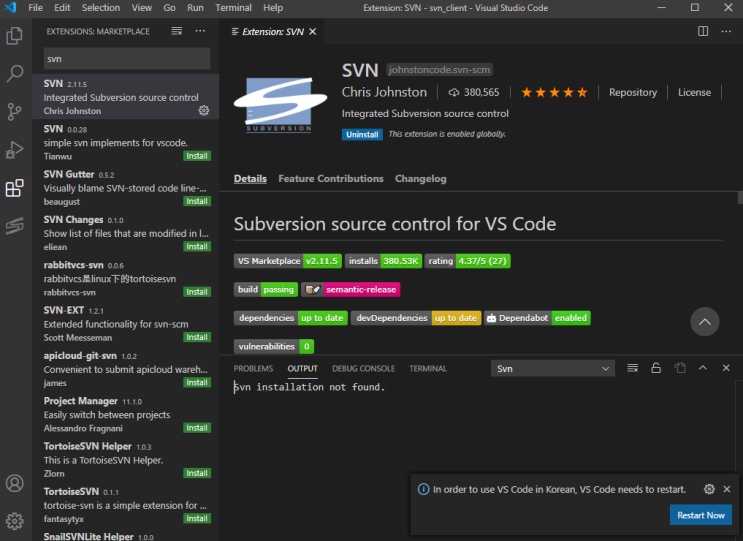Switch to the Terminal panel tab
The height and width of the screenshot is (541, 743).
[428, 369]
